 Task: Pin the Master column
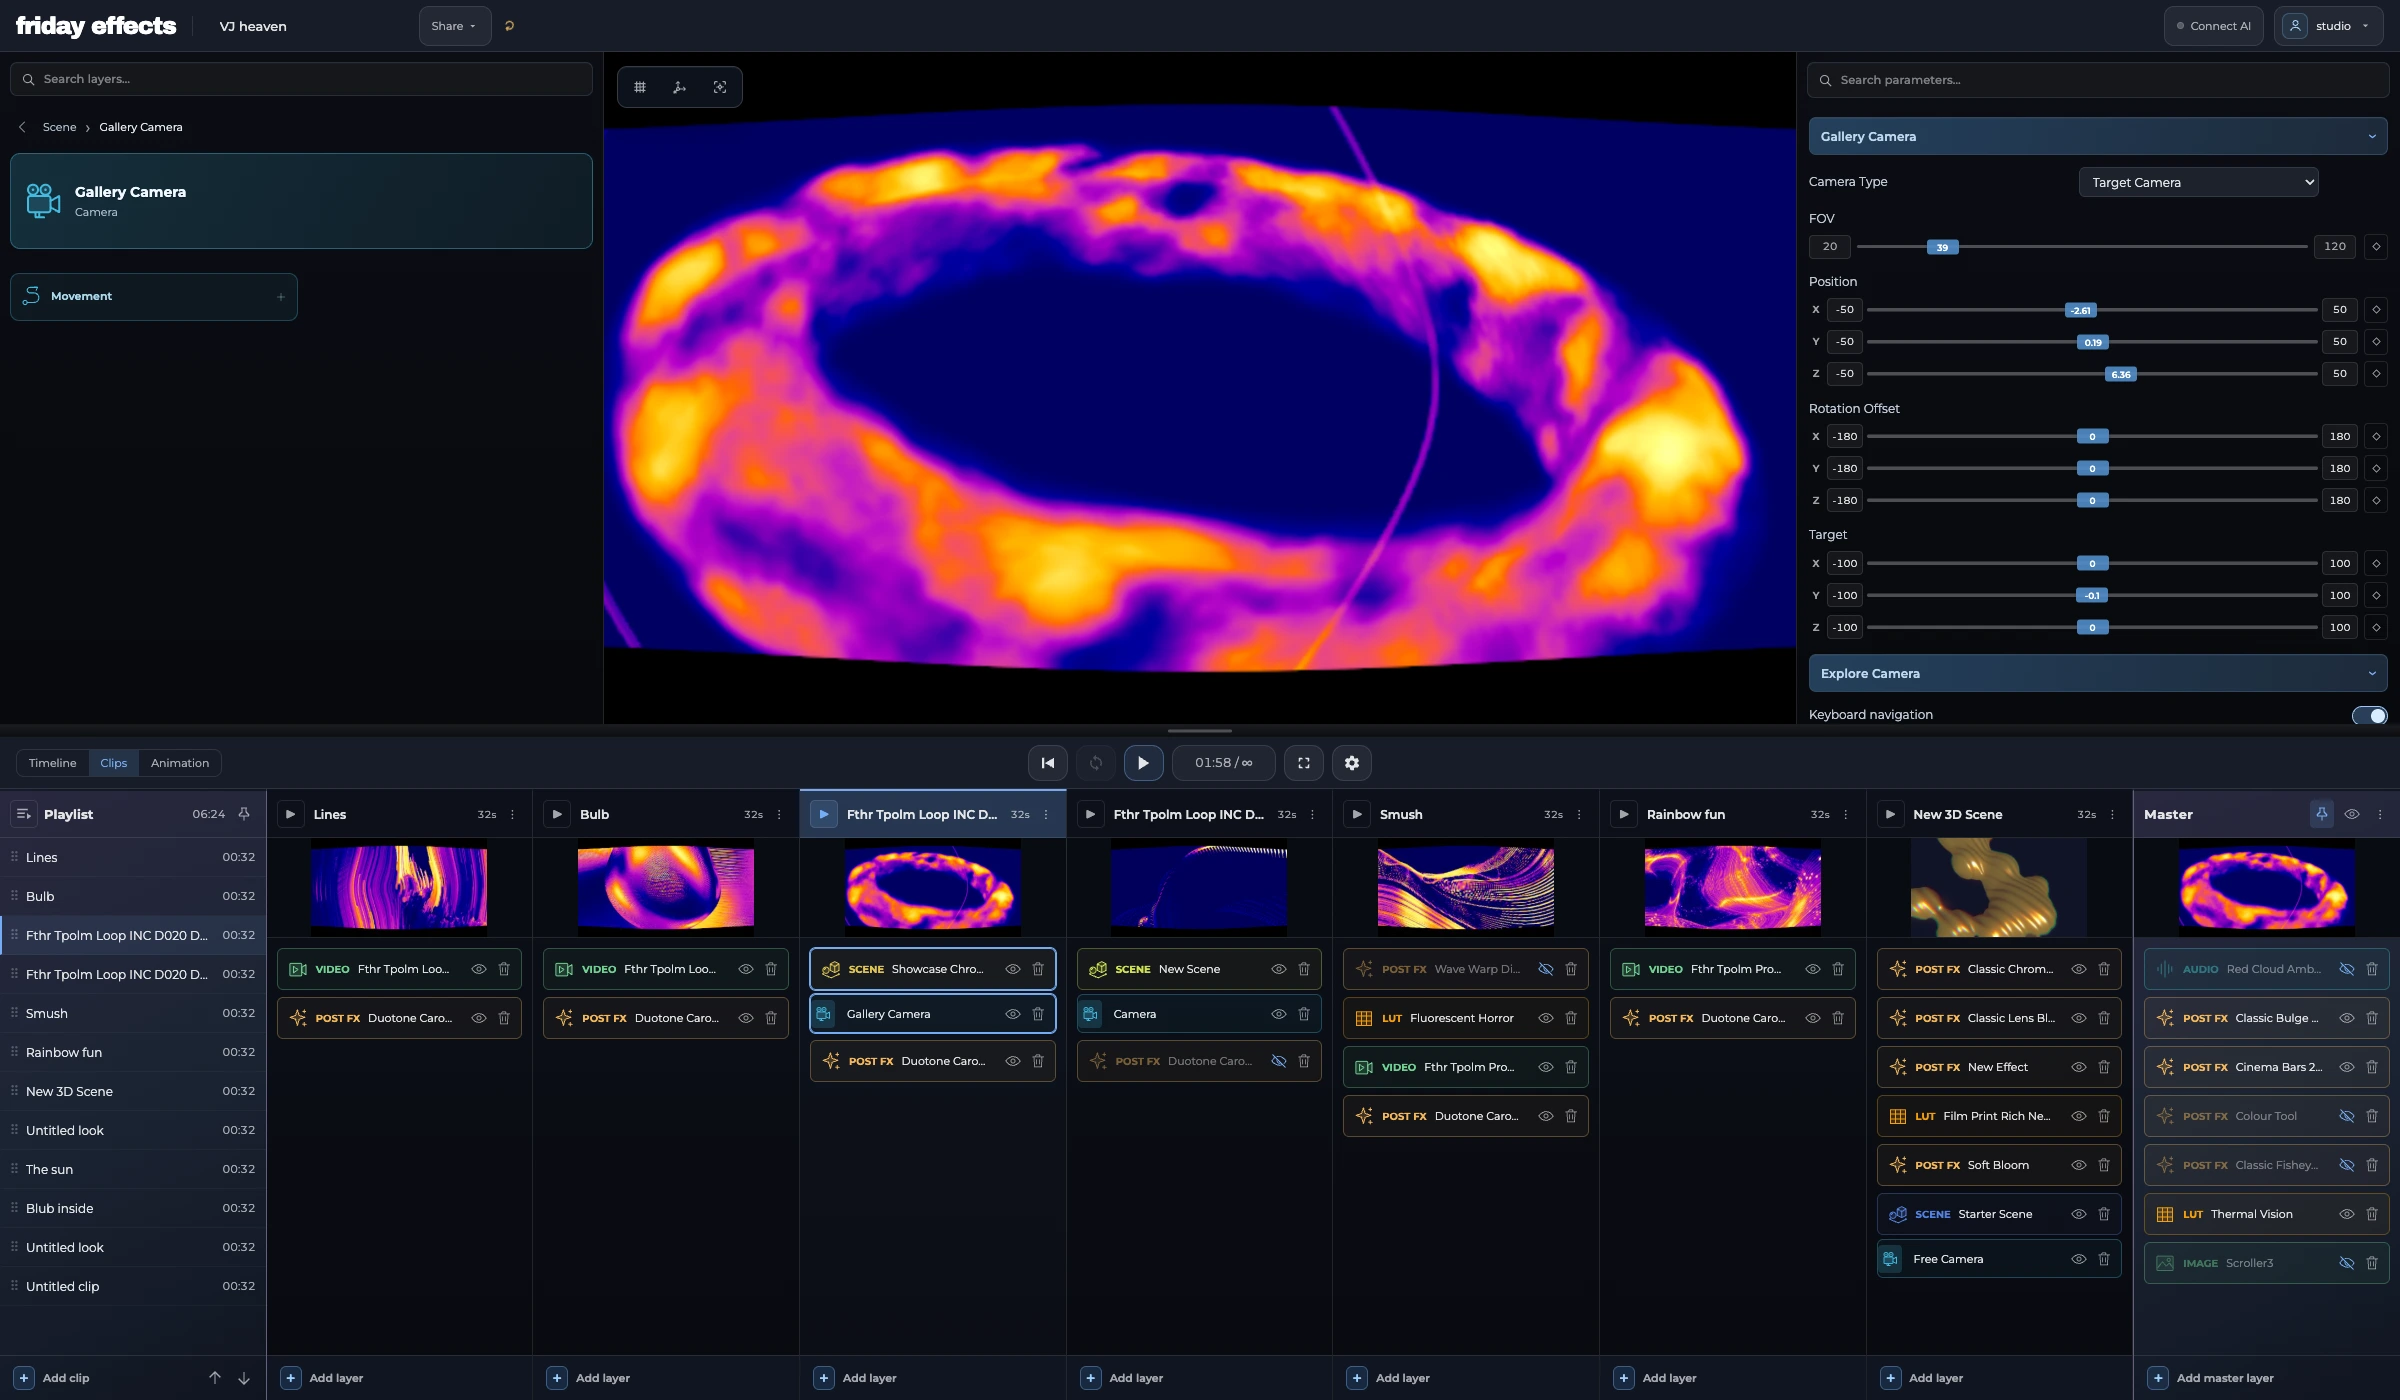coord(2322,814)
